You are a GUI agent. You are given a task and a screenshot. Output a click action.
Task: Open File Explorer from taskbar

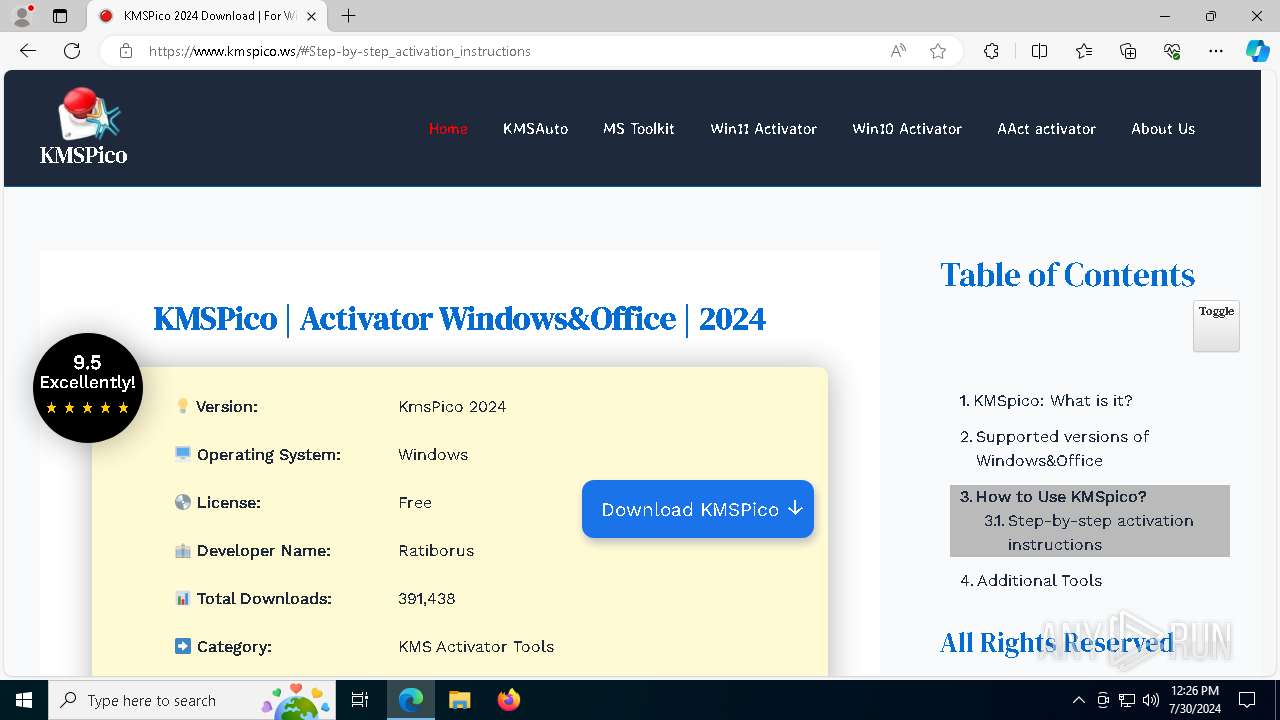click(x=459, y=700)
